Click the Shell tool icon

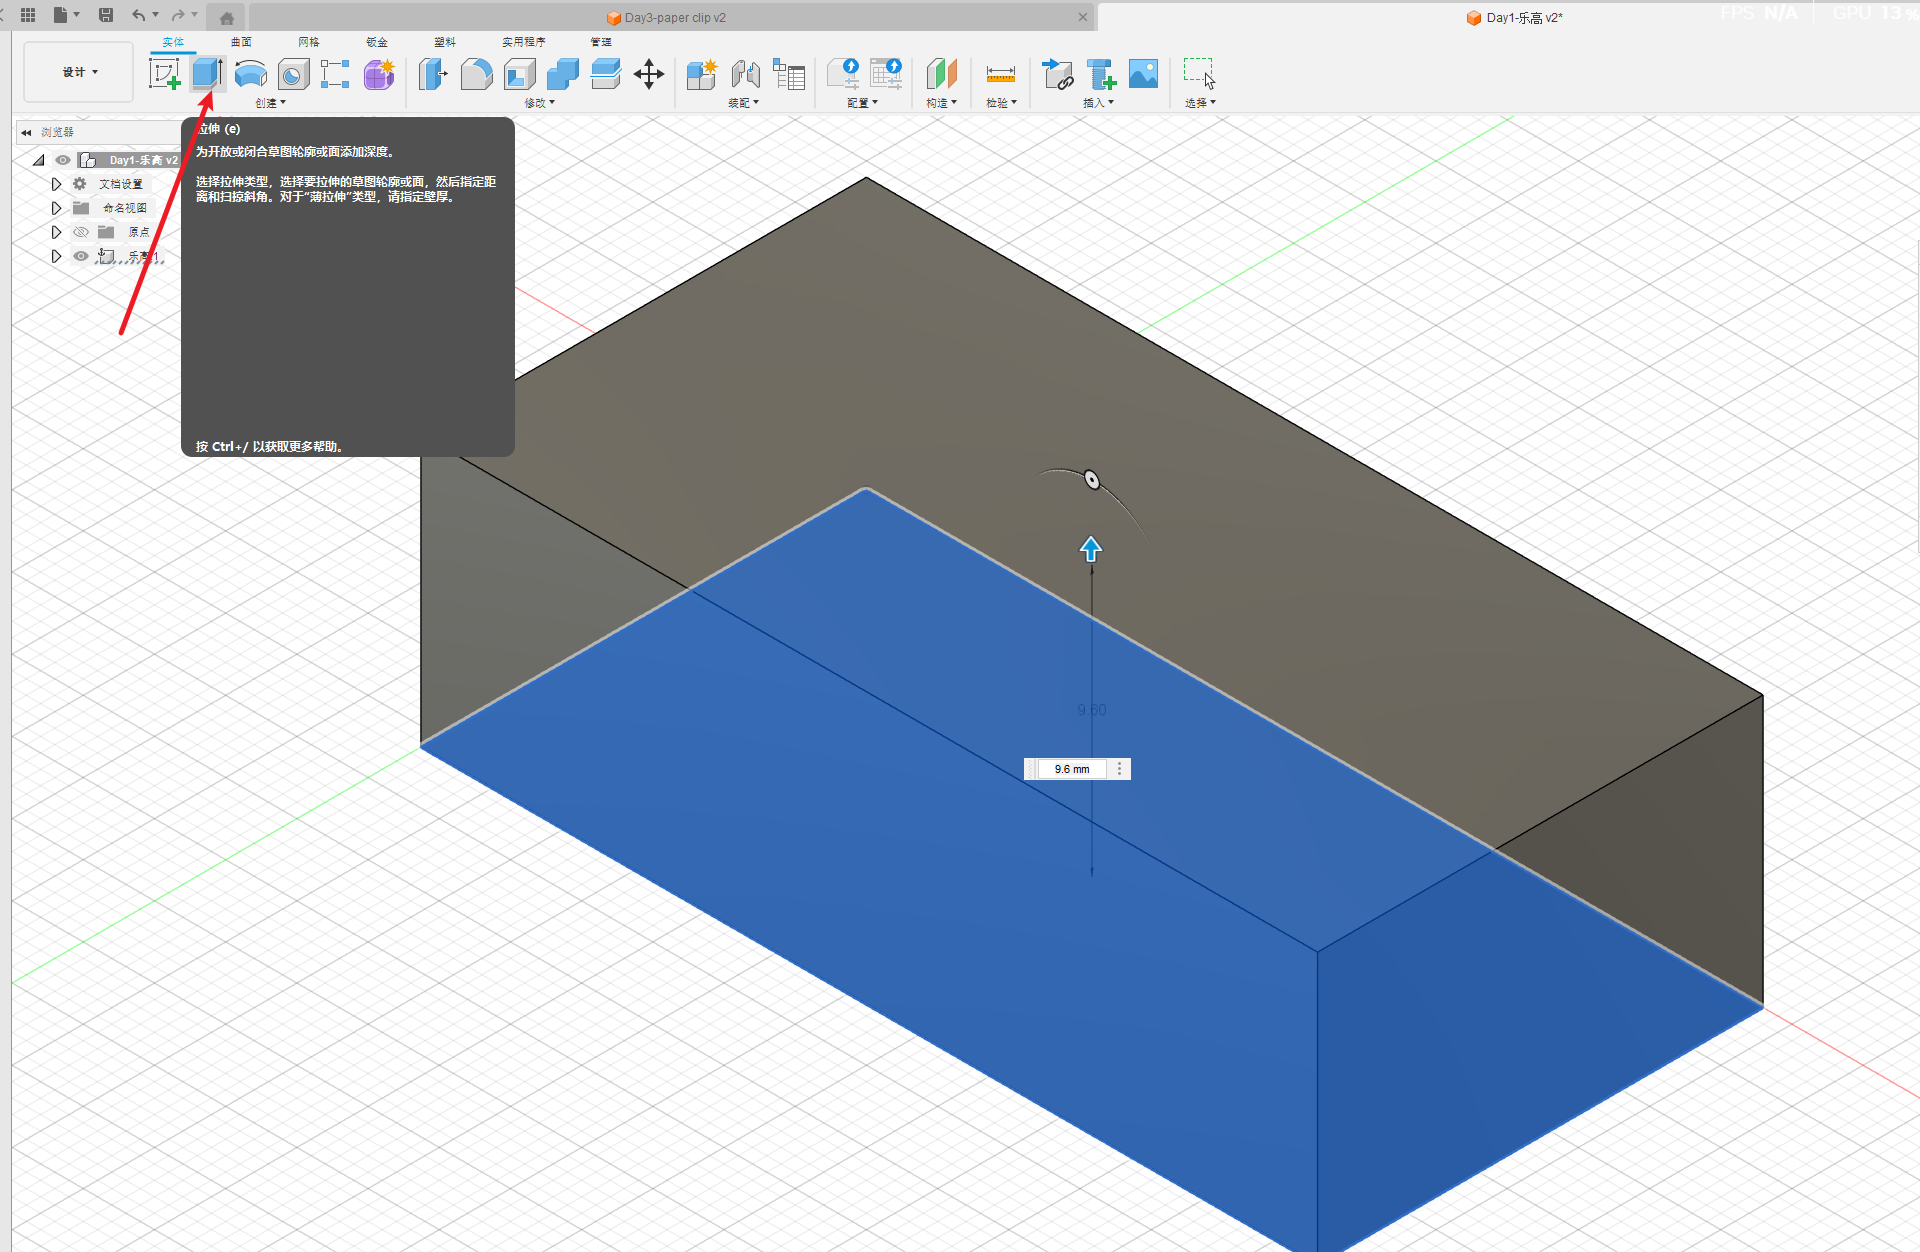click(x=519, y=74)
